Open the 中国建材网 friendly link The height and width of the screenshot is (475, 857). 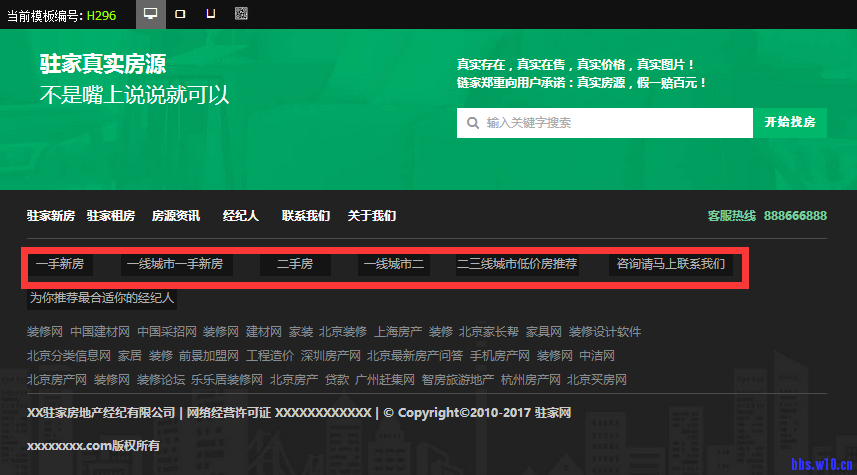tap(100, 331)
